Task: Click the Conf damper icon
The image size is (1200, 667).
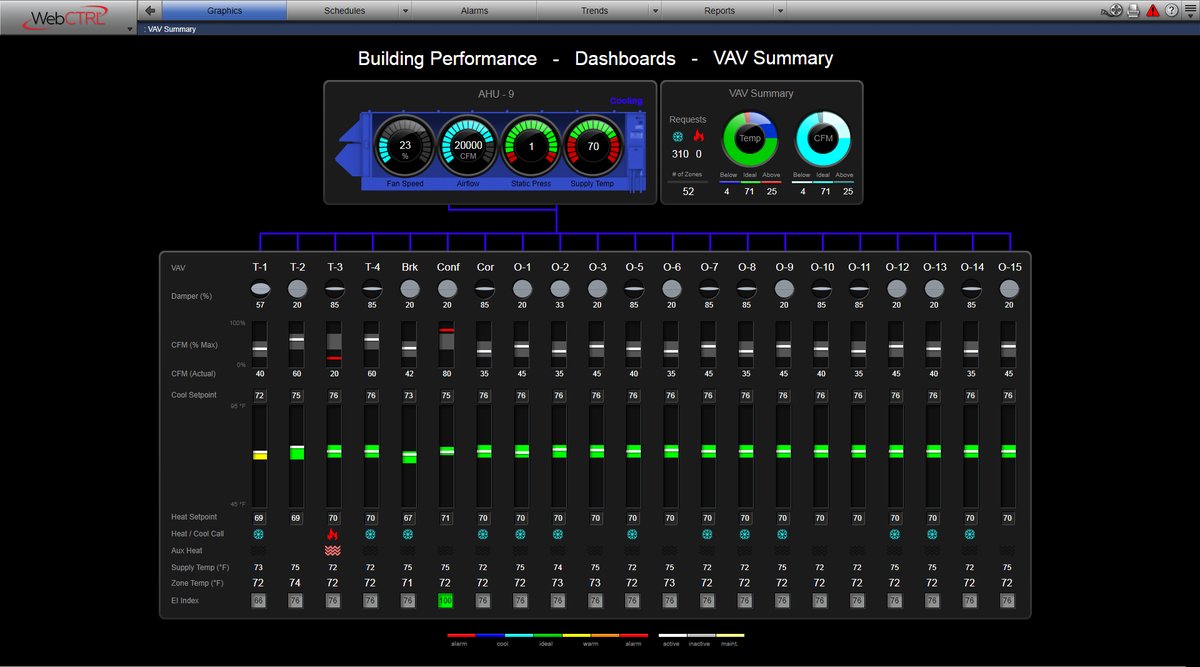Action: click(447, 288)
